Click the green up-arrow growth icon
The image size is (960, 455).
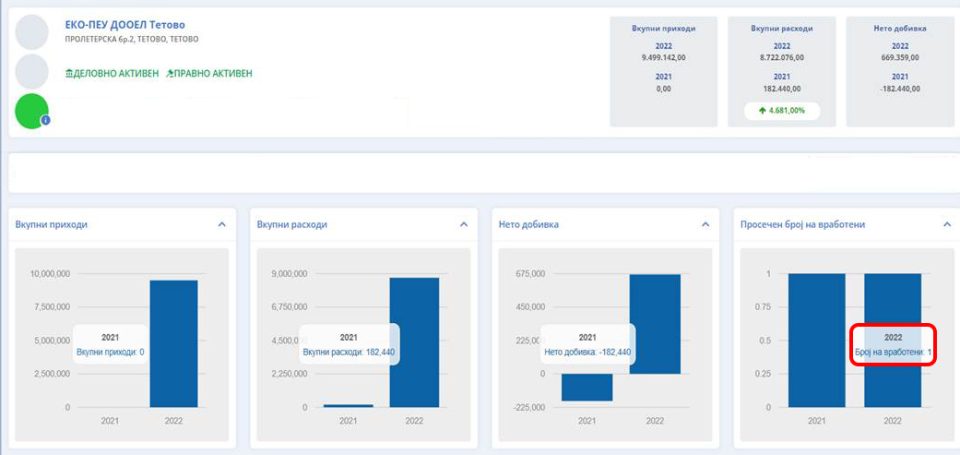[x=761, y=111]
